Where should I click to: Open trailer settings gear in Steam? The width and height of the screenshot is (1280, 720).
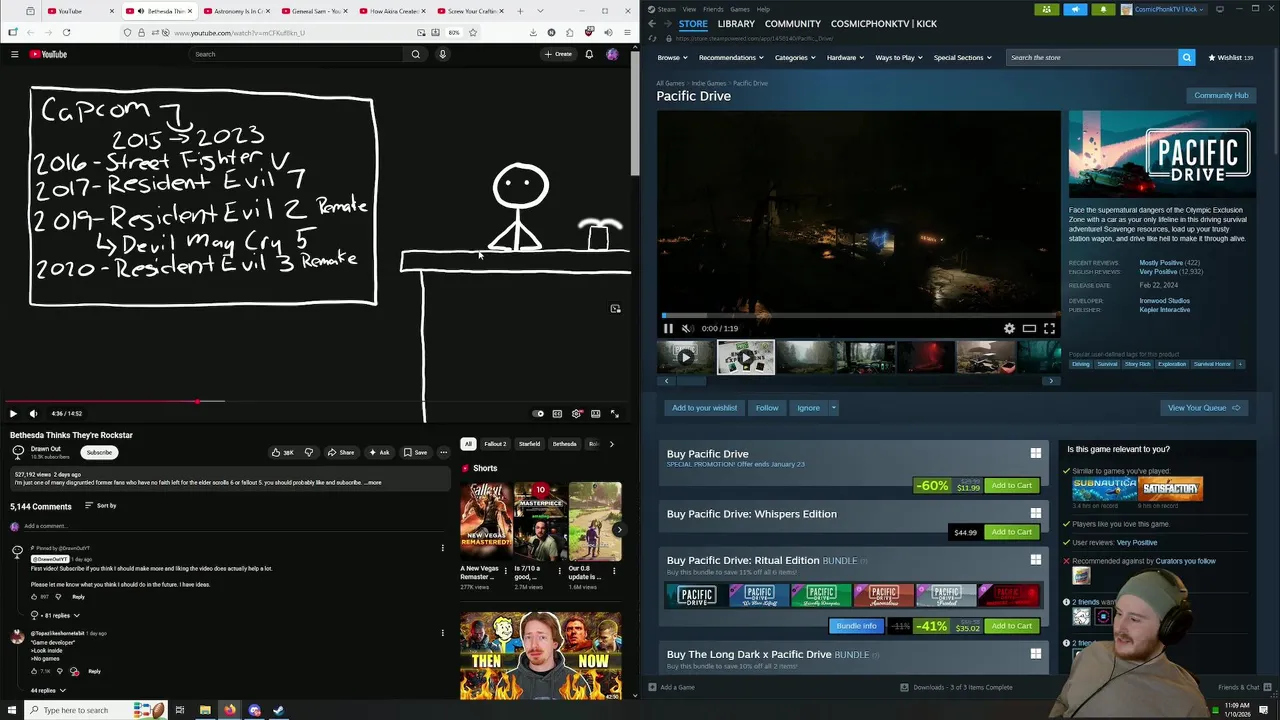click(x=1009, y=328)
